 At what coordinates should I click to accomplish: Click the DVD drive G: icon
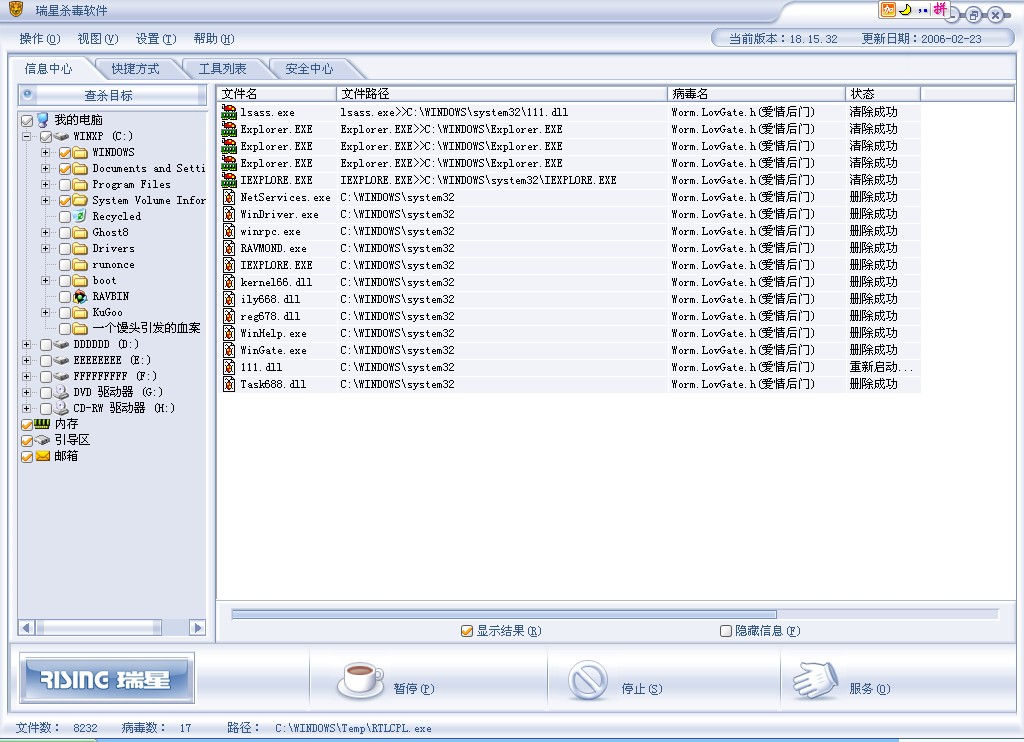point(61,392)
